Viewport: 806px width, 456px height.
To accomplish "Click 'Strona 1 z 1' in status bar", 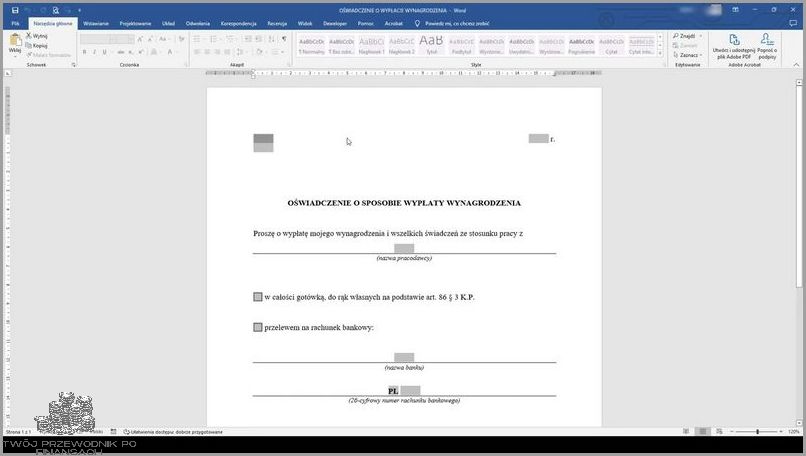I will point(19,432).
